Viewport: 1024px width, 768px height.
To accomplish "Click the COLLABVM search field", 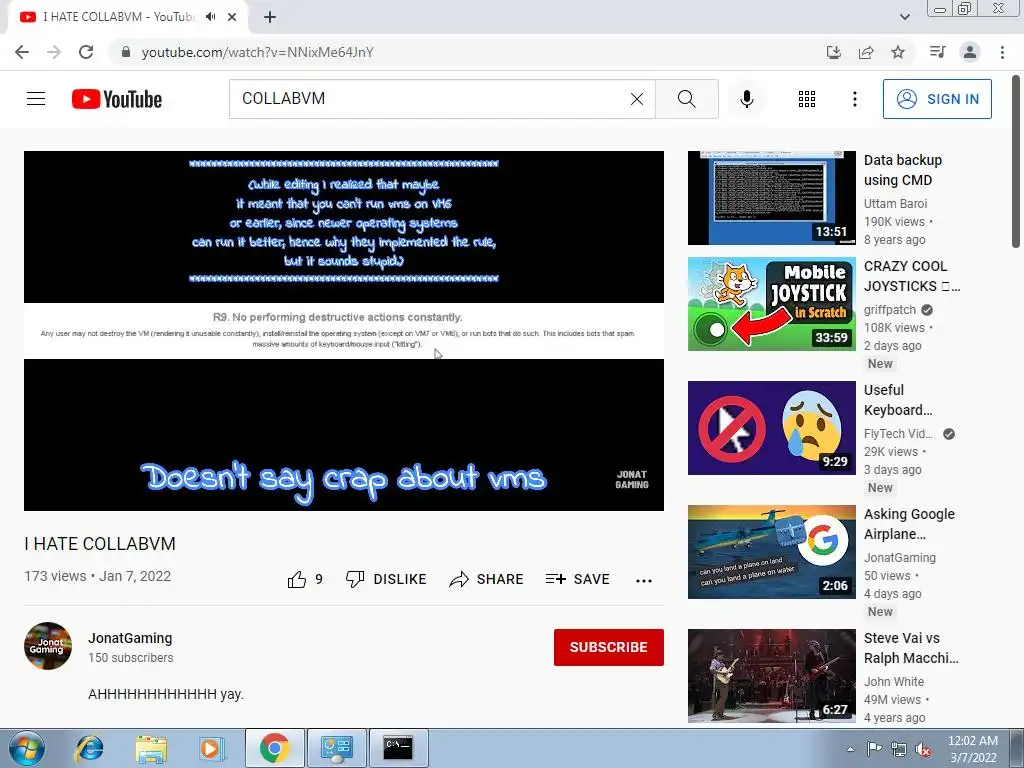I will click(x=431, y=99).
